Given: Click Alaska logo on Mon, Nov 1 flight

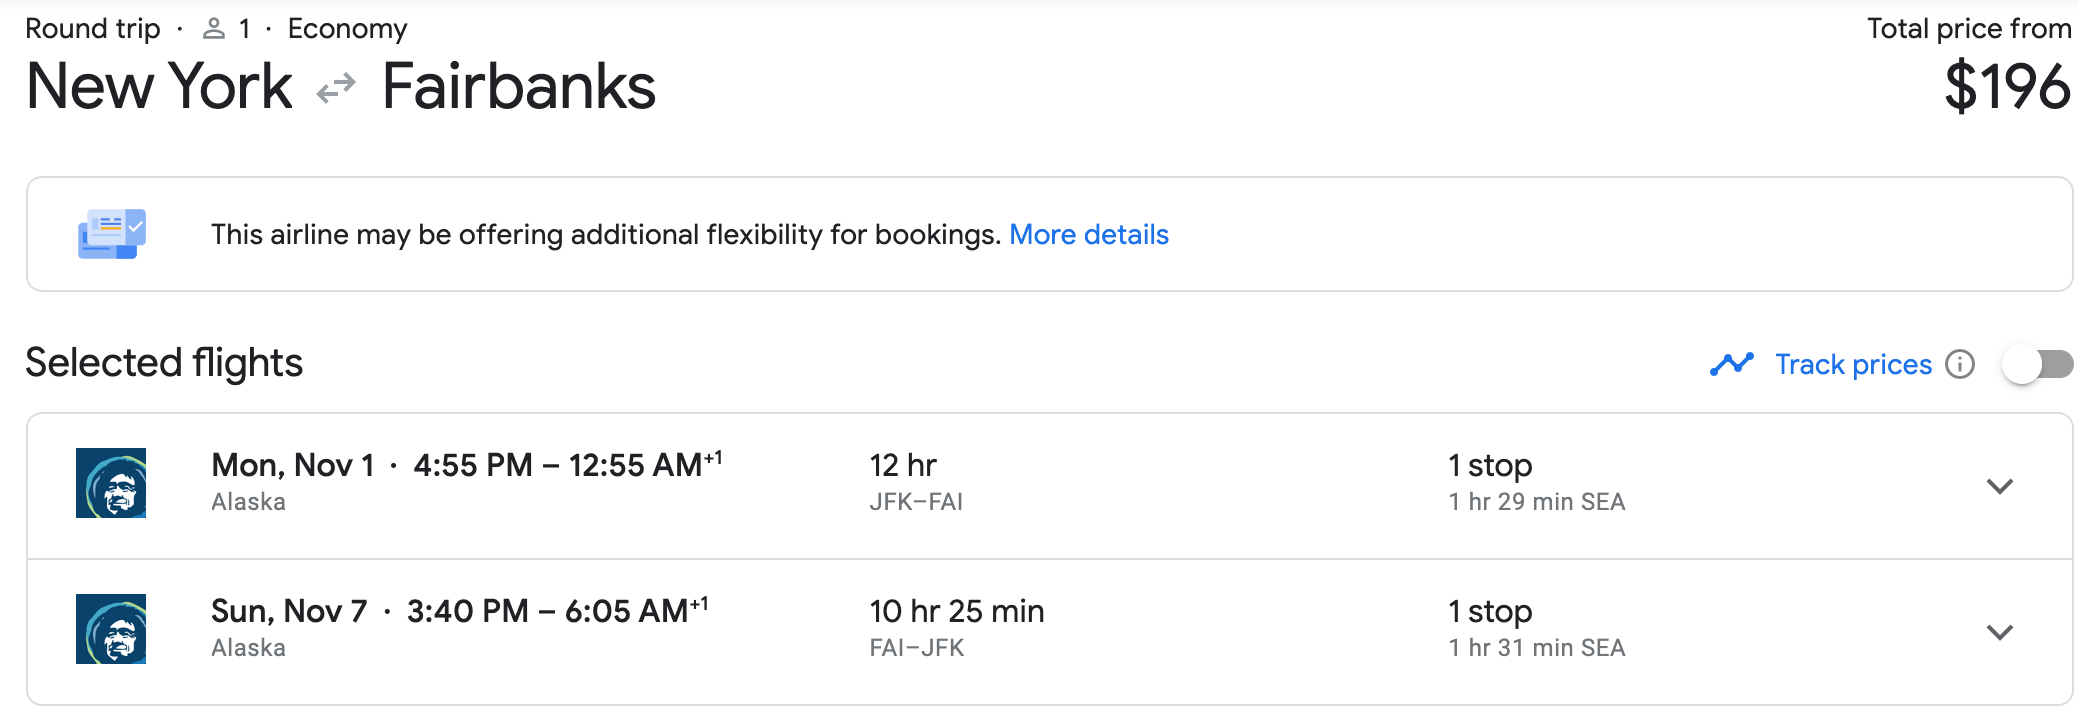Looking at the screenshot, I should point(111,483).
